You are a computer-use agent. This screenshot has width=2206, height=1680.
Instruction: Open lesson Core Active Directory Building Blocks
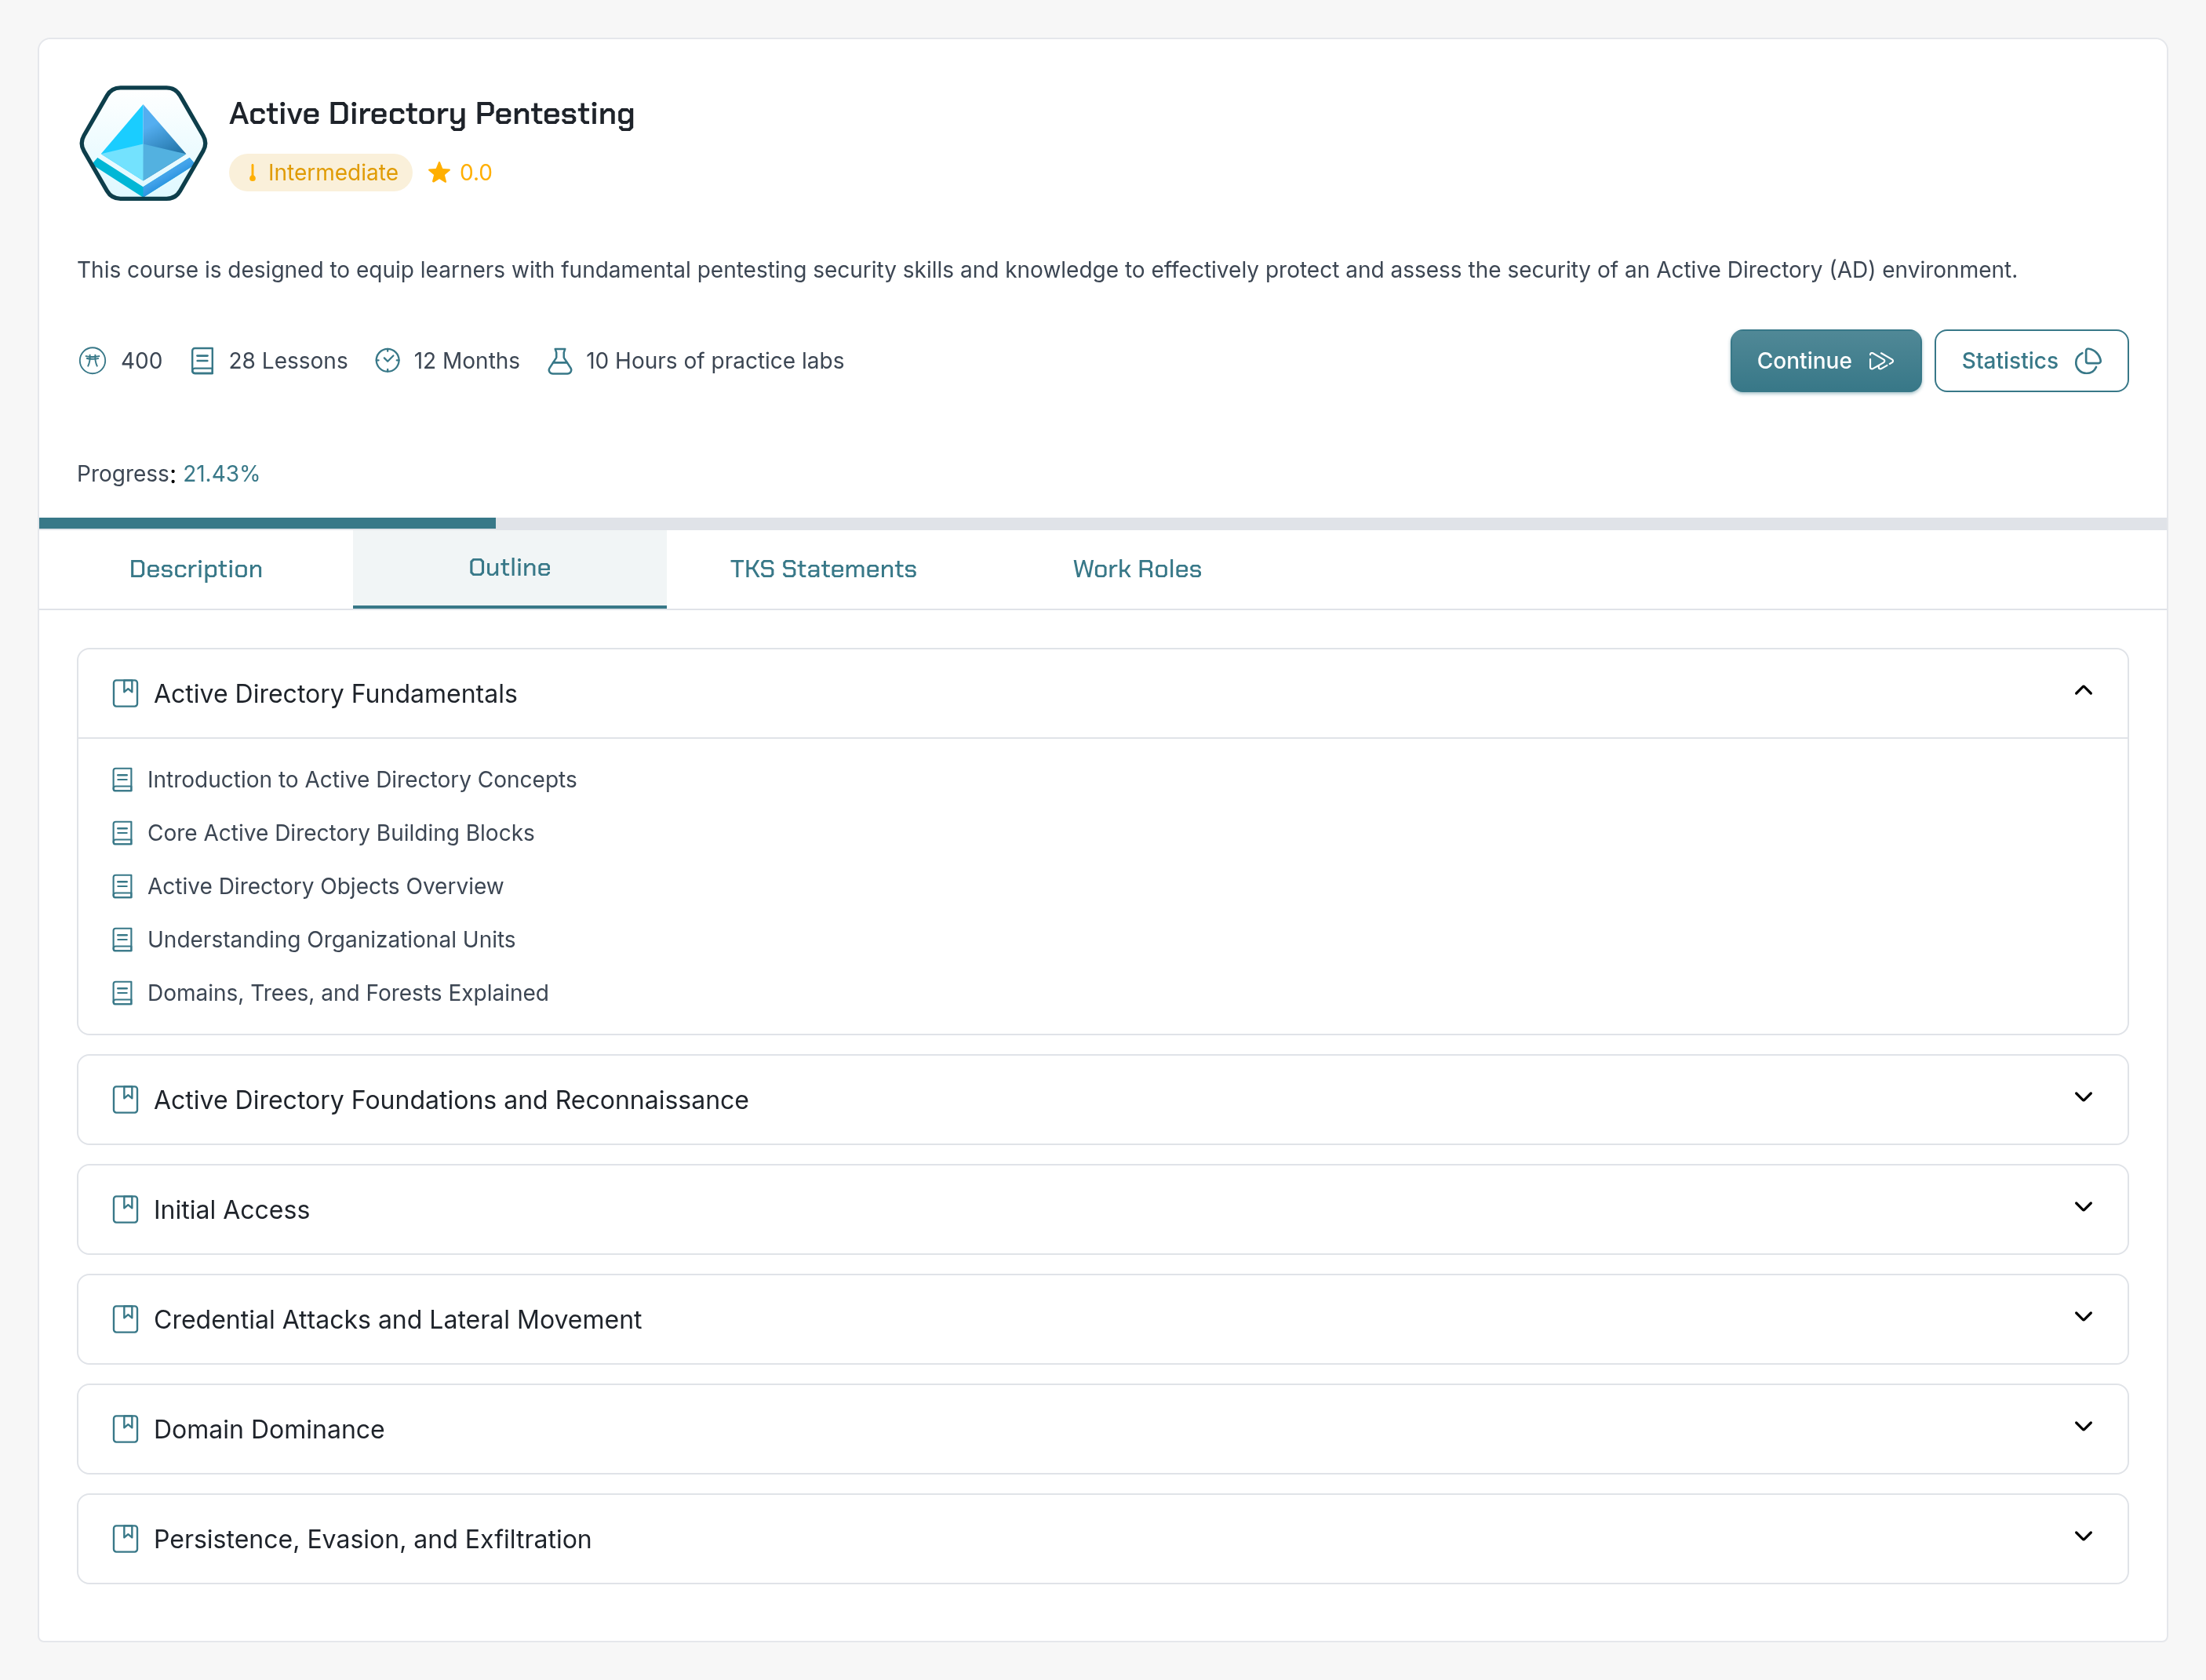(341, 833)
